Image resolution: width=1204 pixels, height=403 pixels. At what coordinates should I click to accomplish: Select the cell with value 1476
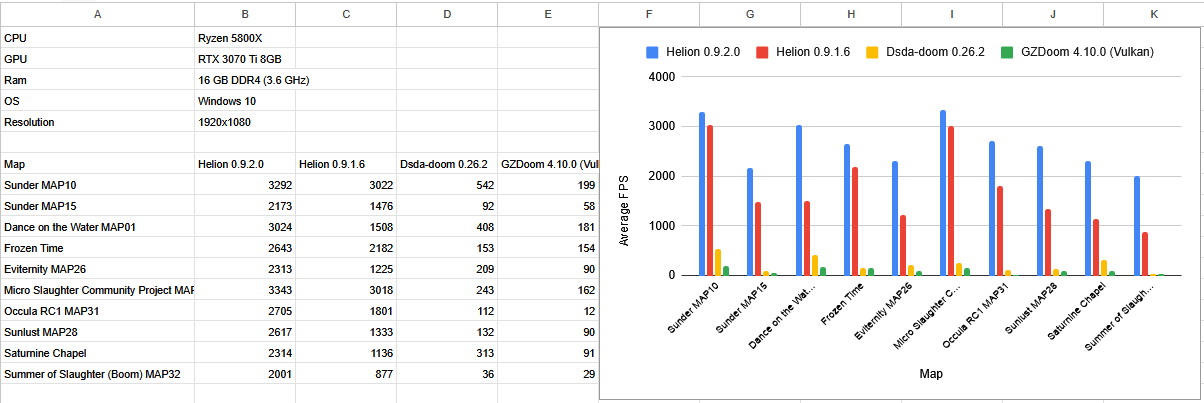[x=346, y=205]
